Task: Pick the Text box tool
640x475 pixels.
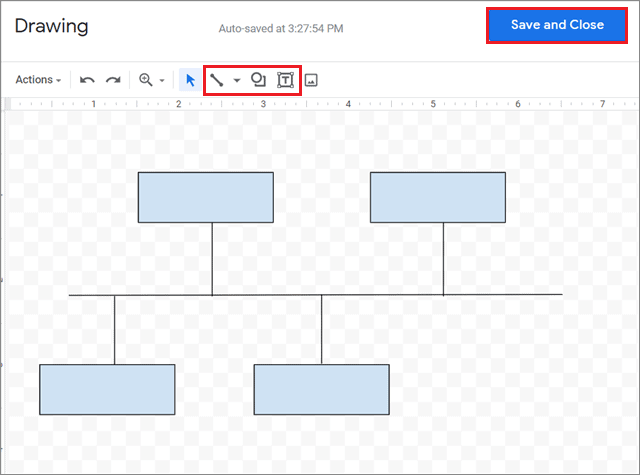Action: click(x=285, y=80)
